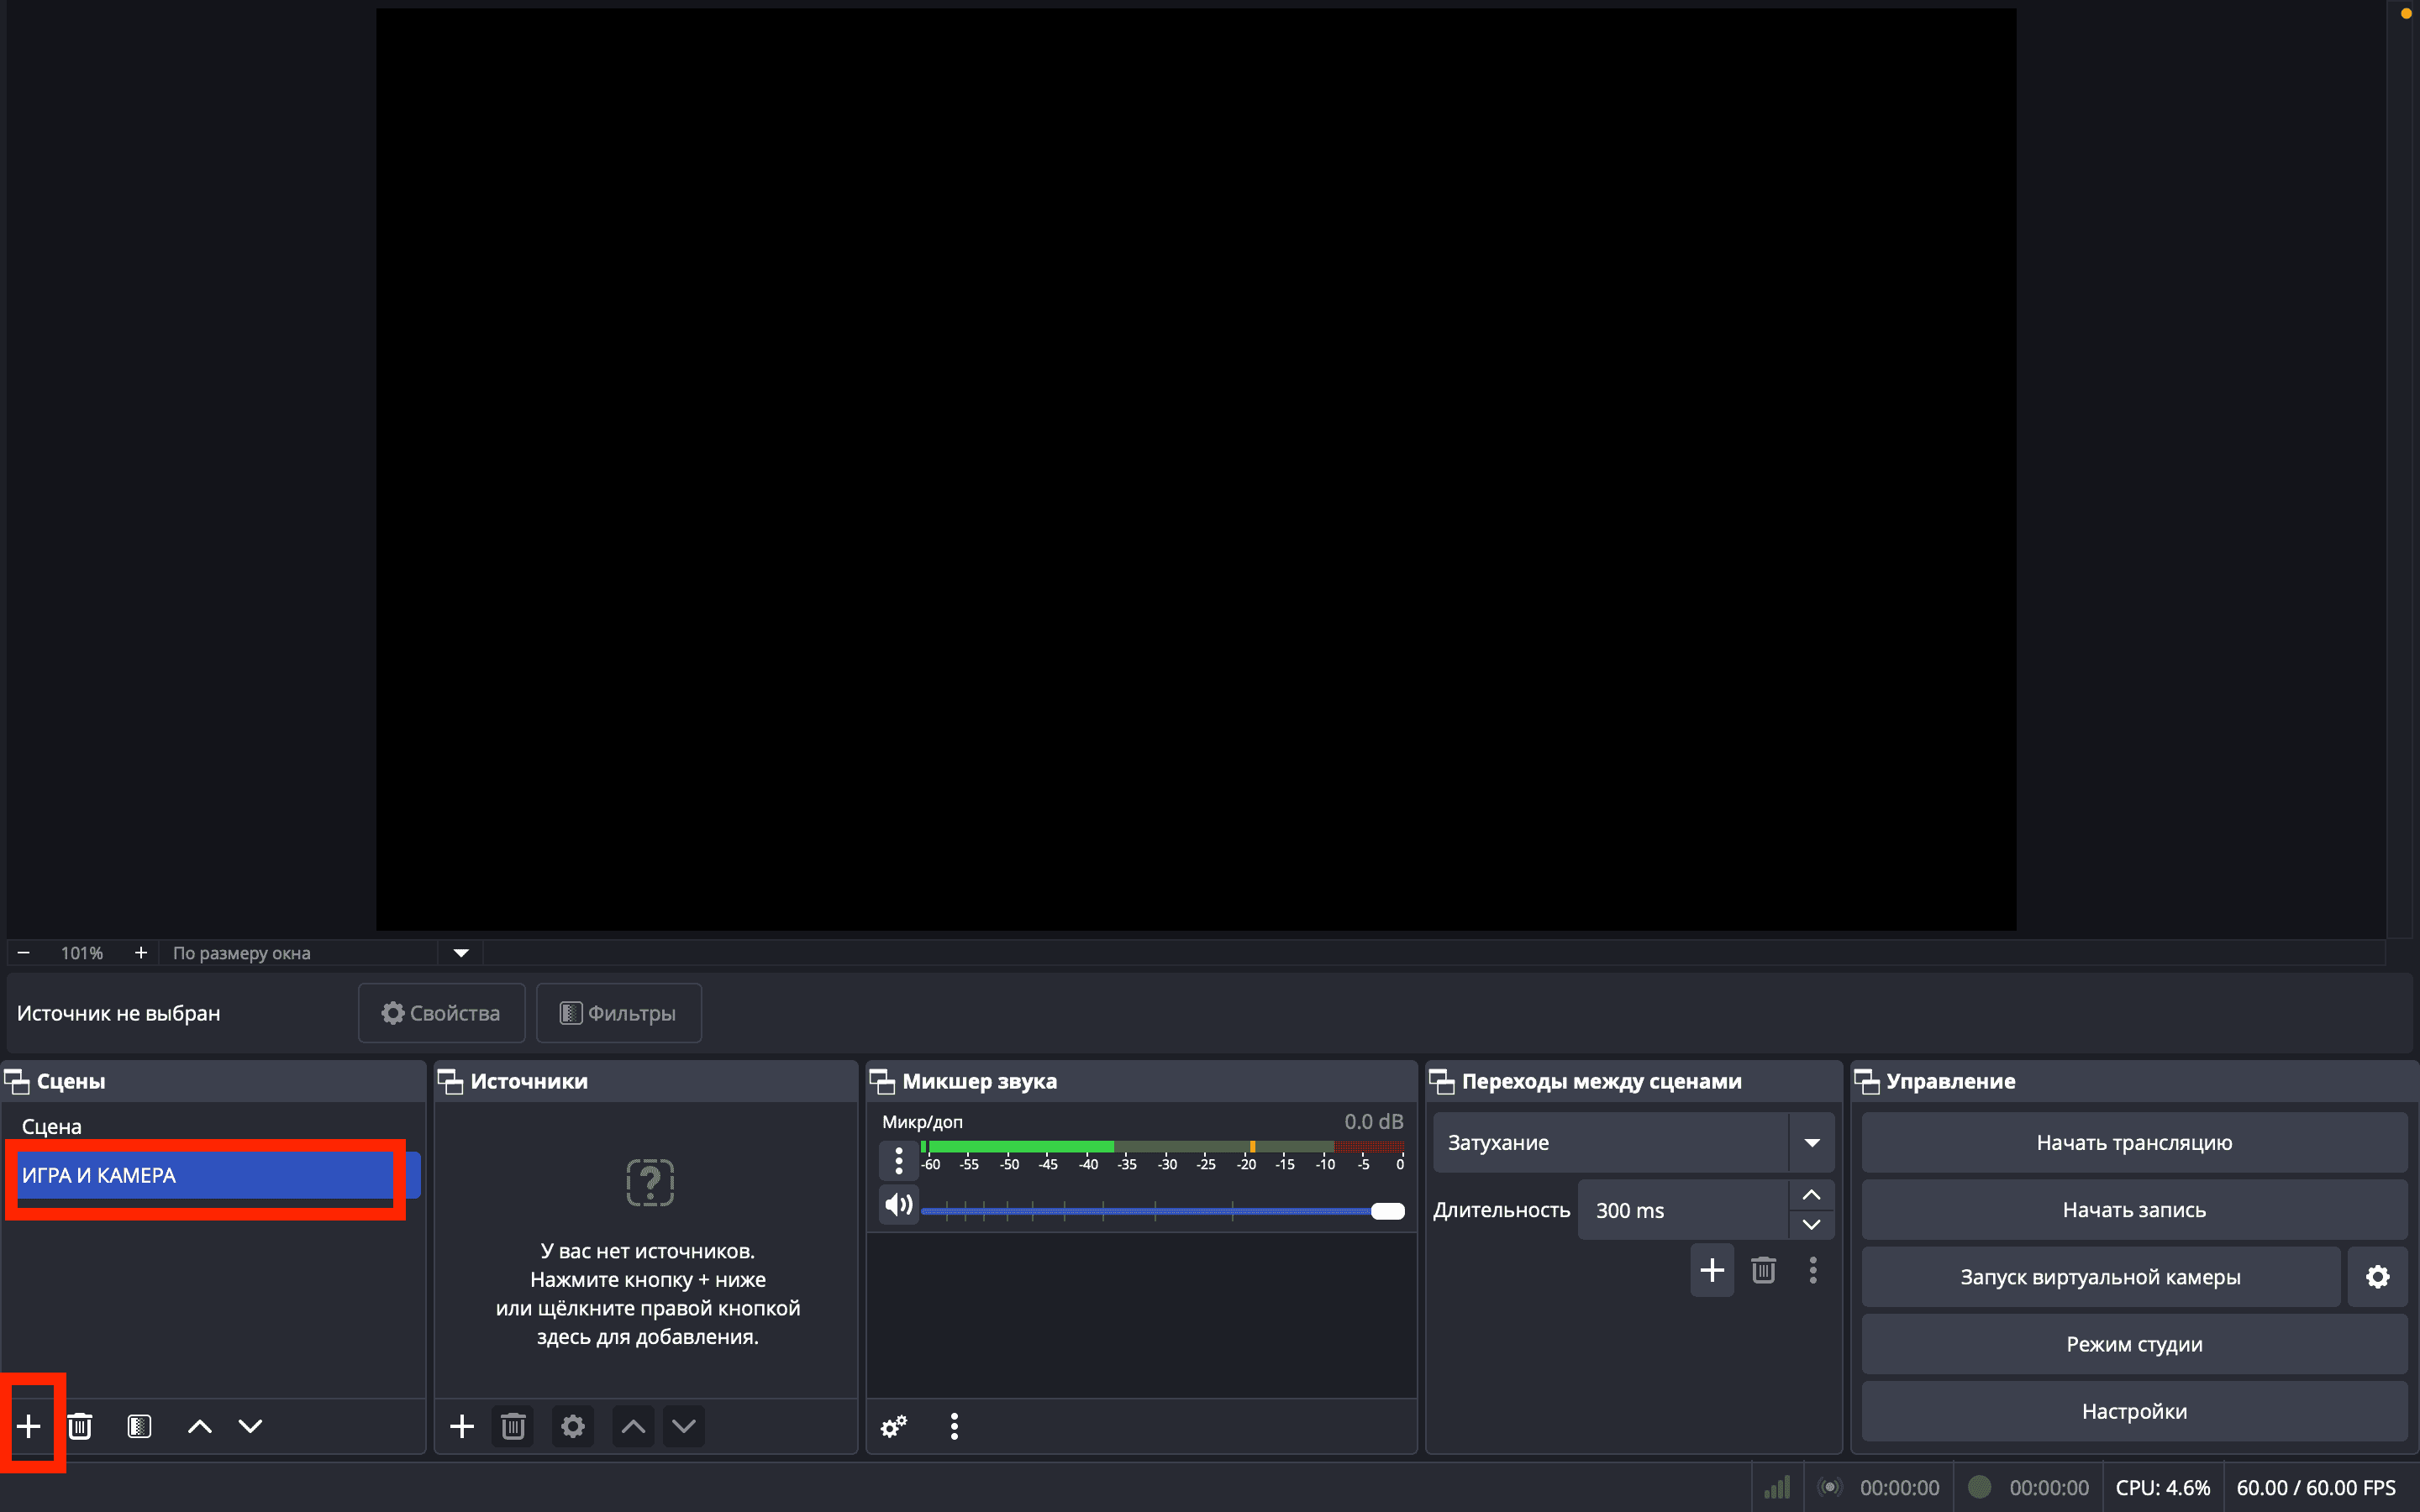Move scene up with arrow icon
The width and height of the screenshot is (2420, 1512).
[200, 1426]
